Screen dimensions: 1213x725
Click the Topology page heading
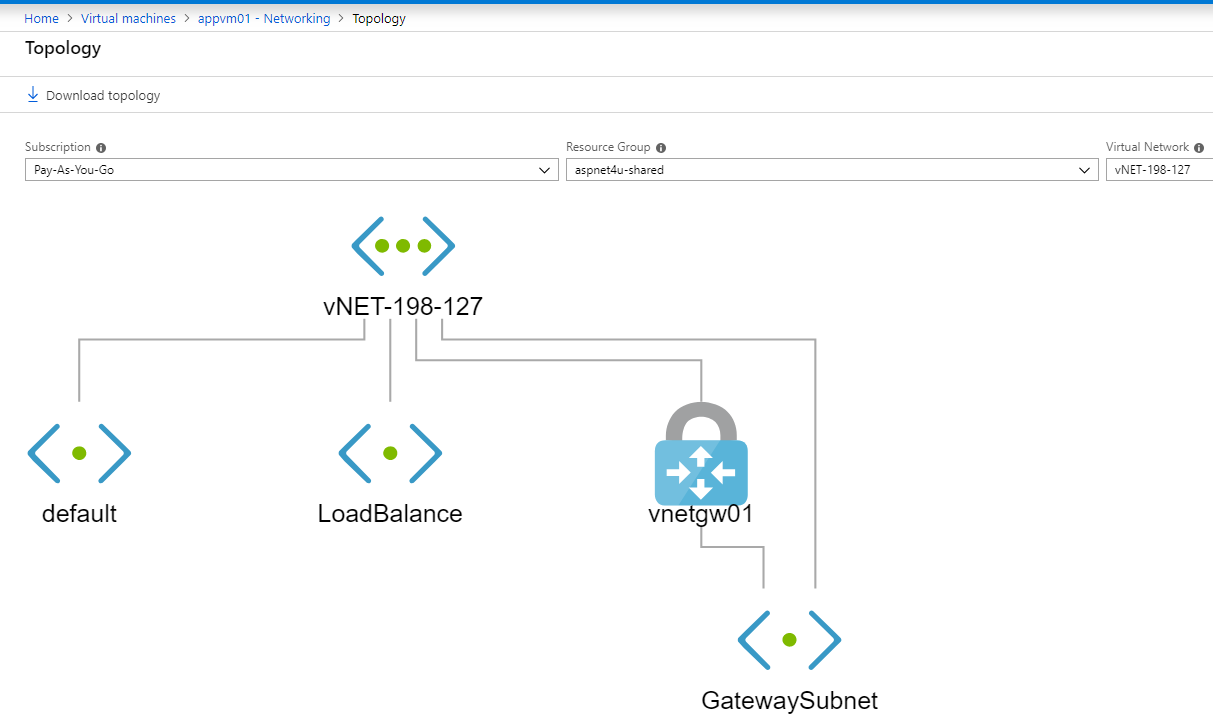(x=63, y=48)
